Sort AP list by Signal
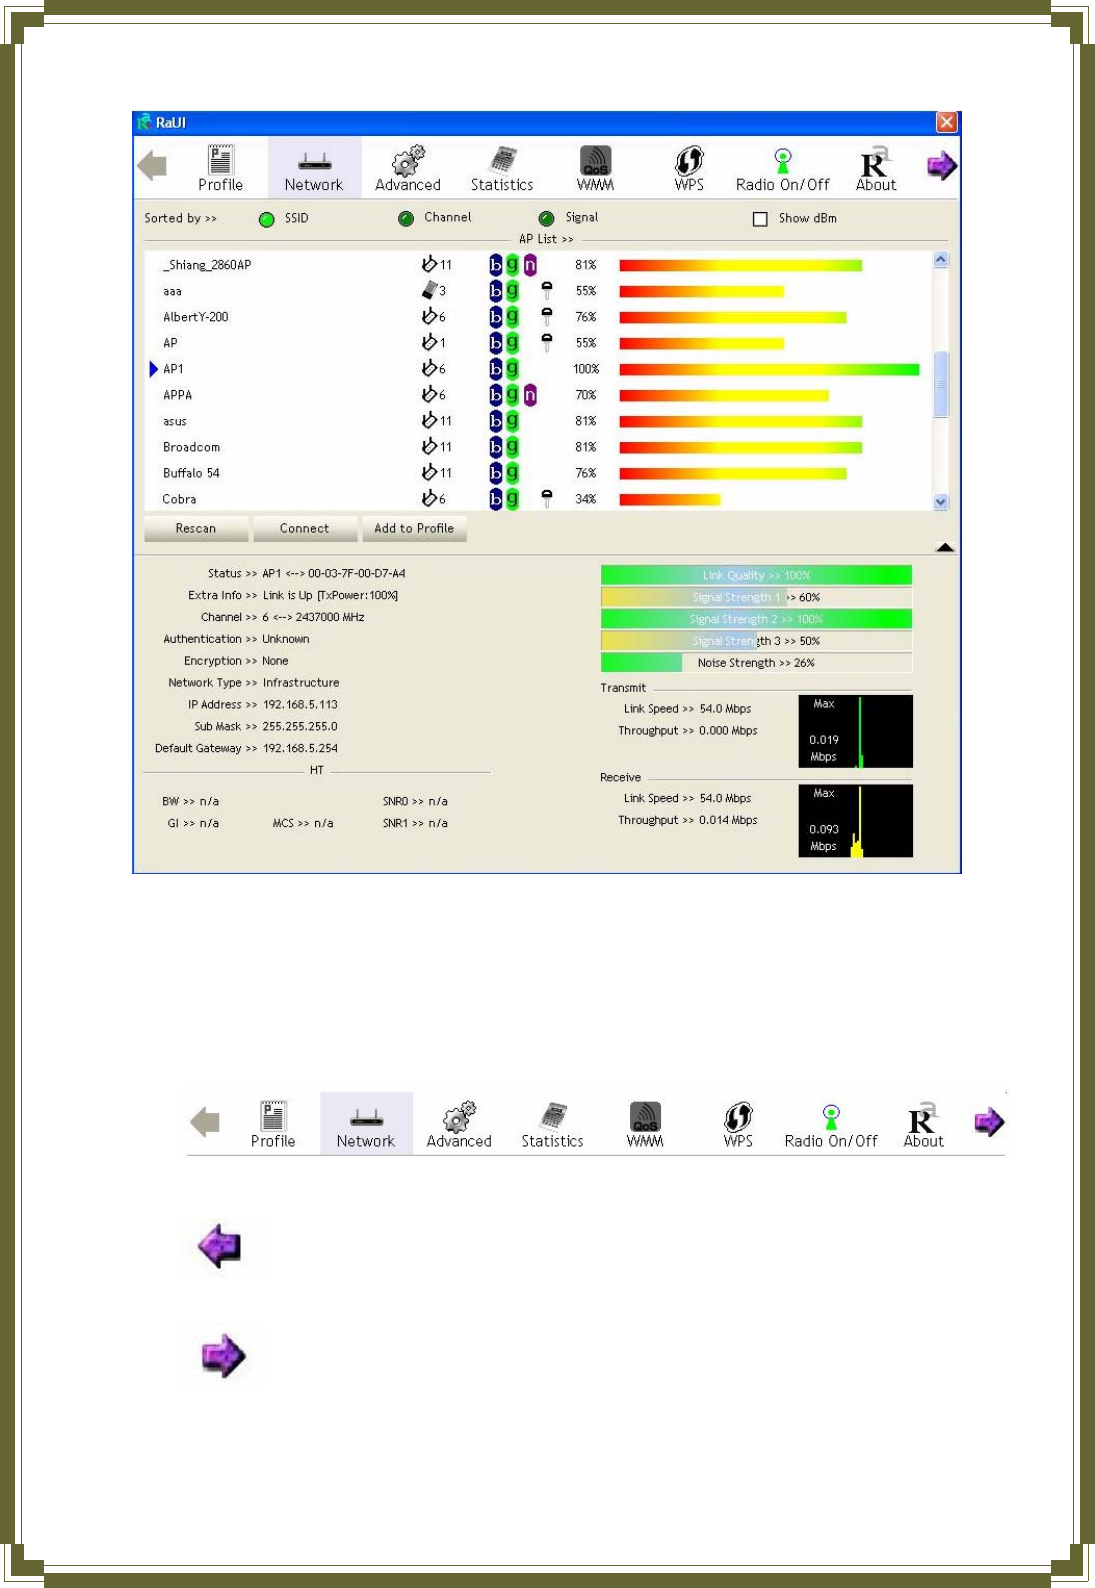This screenshot has width=1095, height=1588. (546, 219)
